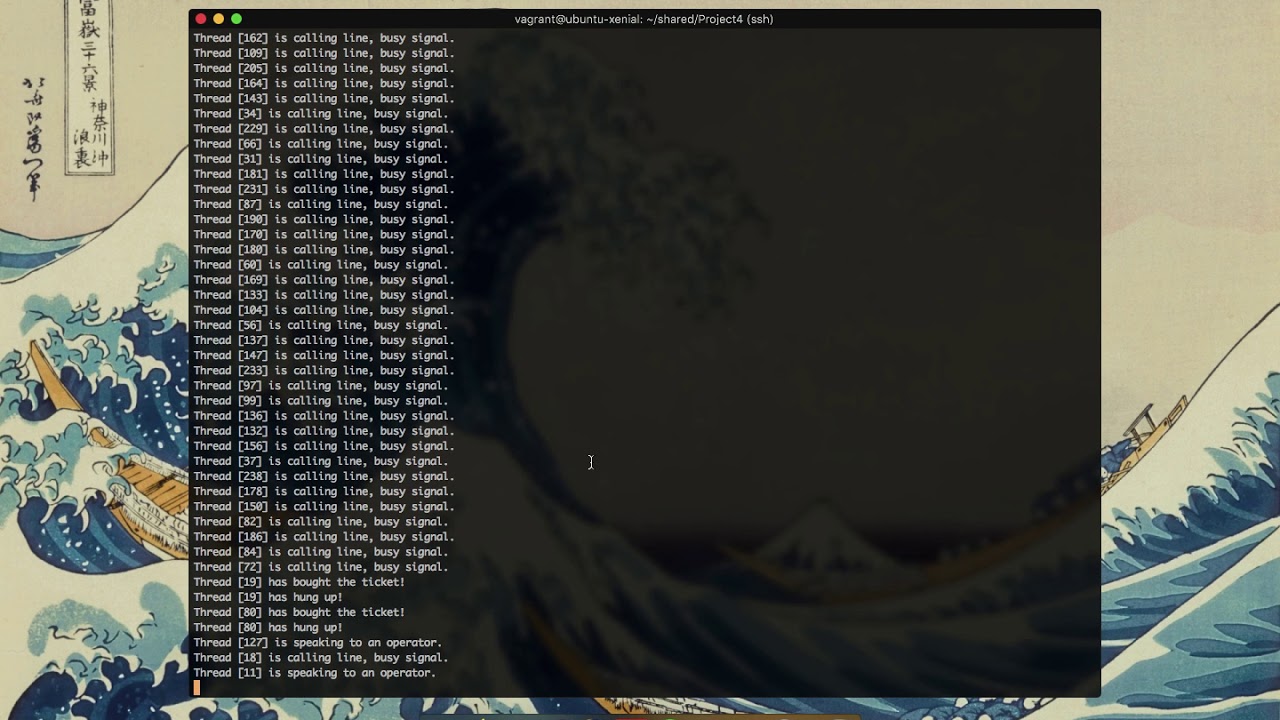
Task: Click line 'Thread [164] is calling line'
Action: coord(324,83)
